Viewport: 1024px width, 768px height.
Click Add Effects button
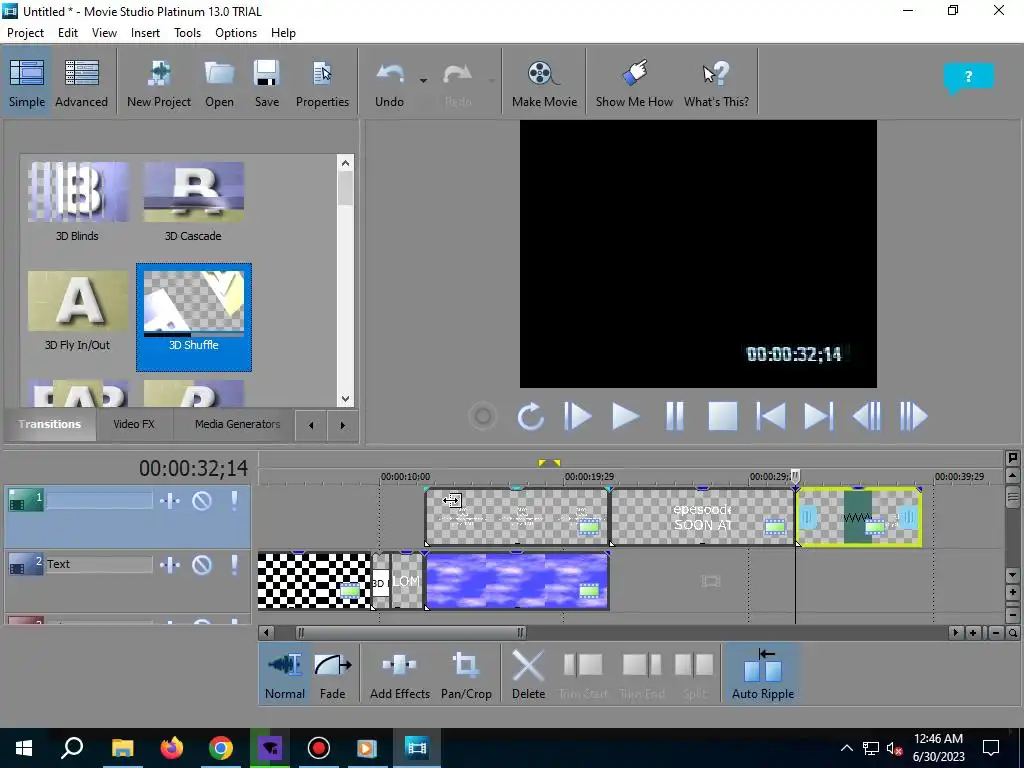point(400,674)
